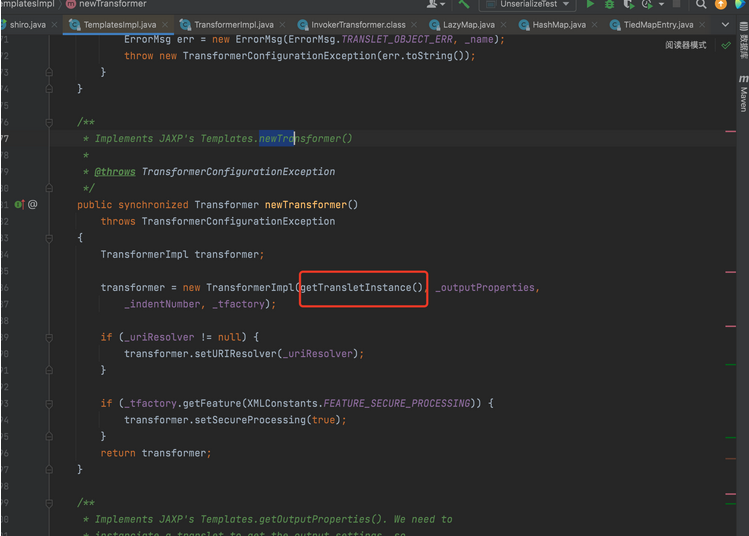
Task: Click the @throws Javadoc tag
Action: [115, 172]
